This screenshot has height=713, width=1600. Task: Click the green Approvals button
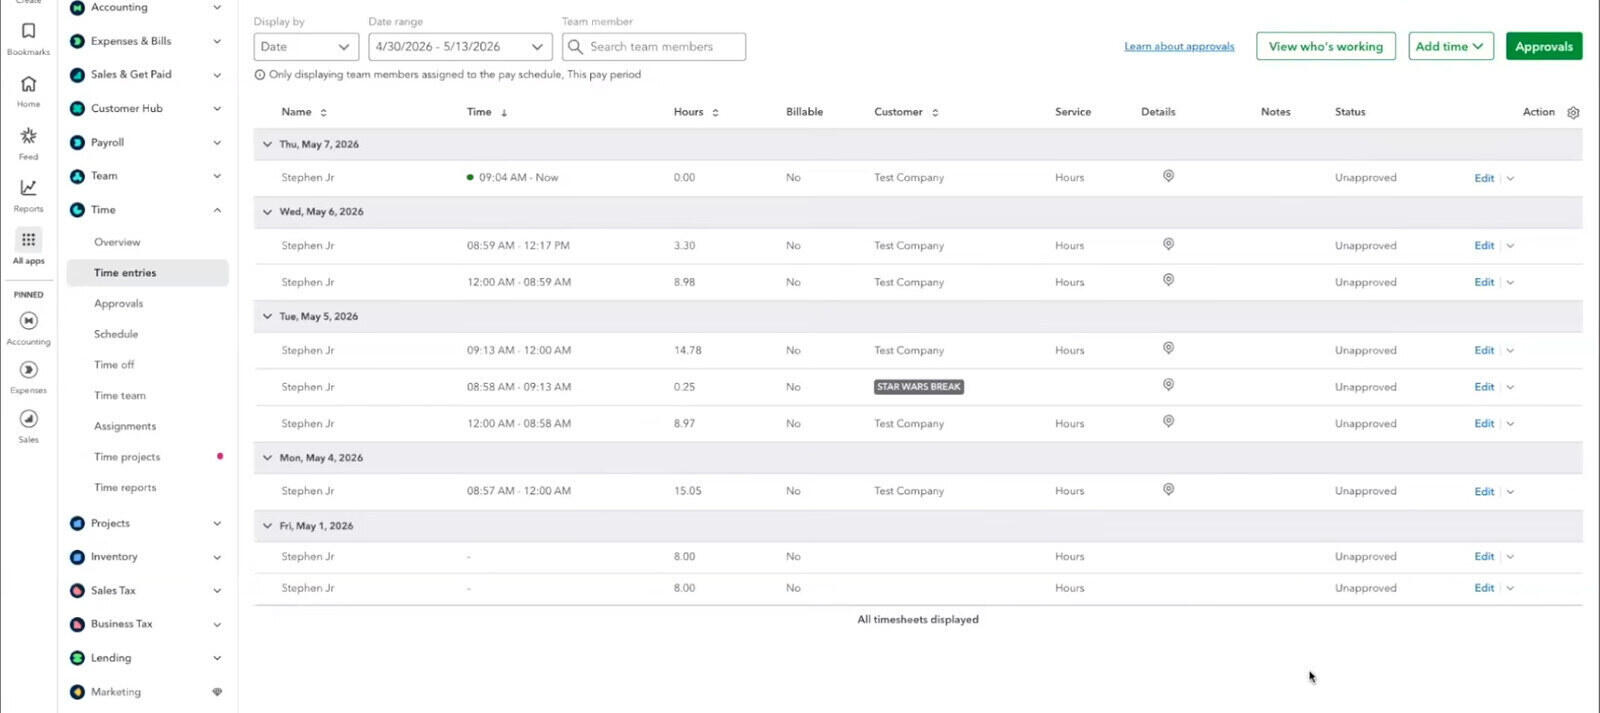[x=1544, y=46]
